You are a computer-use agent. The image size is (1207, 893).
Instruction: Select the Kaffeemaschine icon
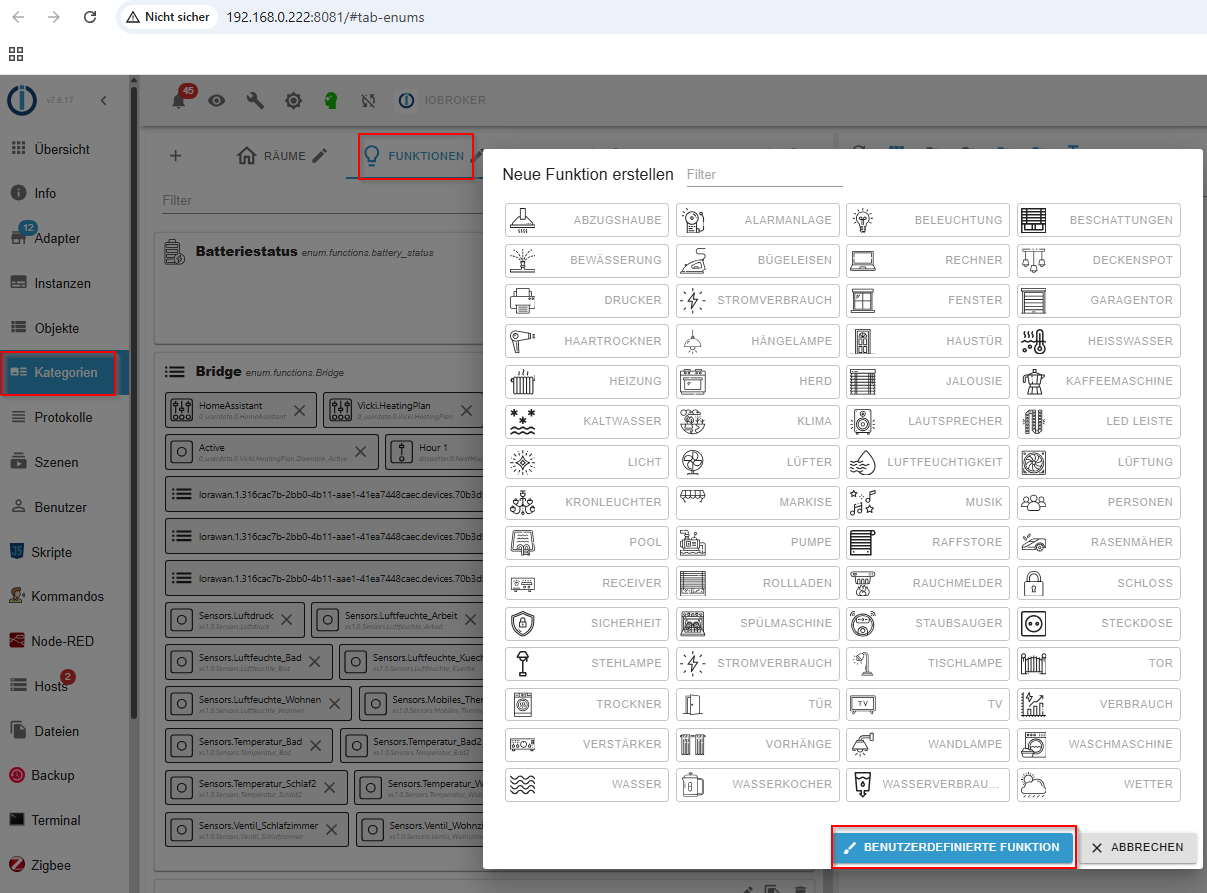(1033, 381)
